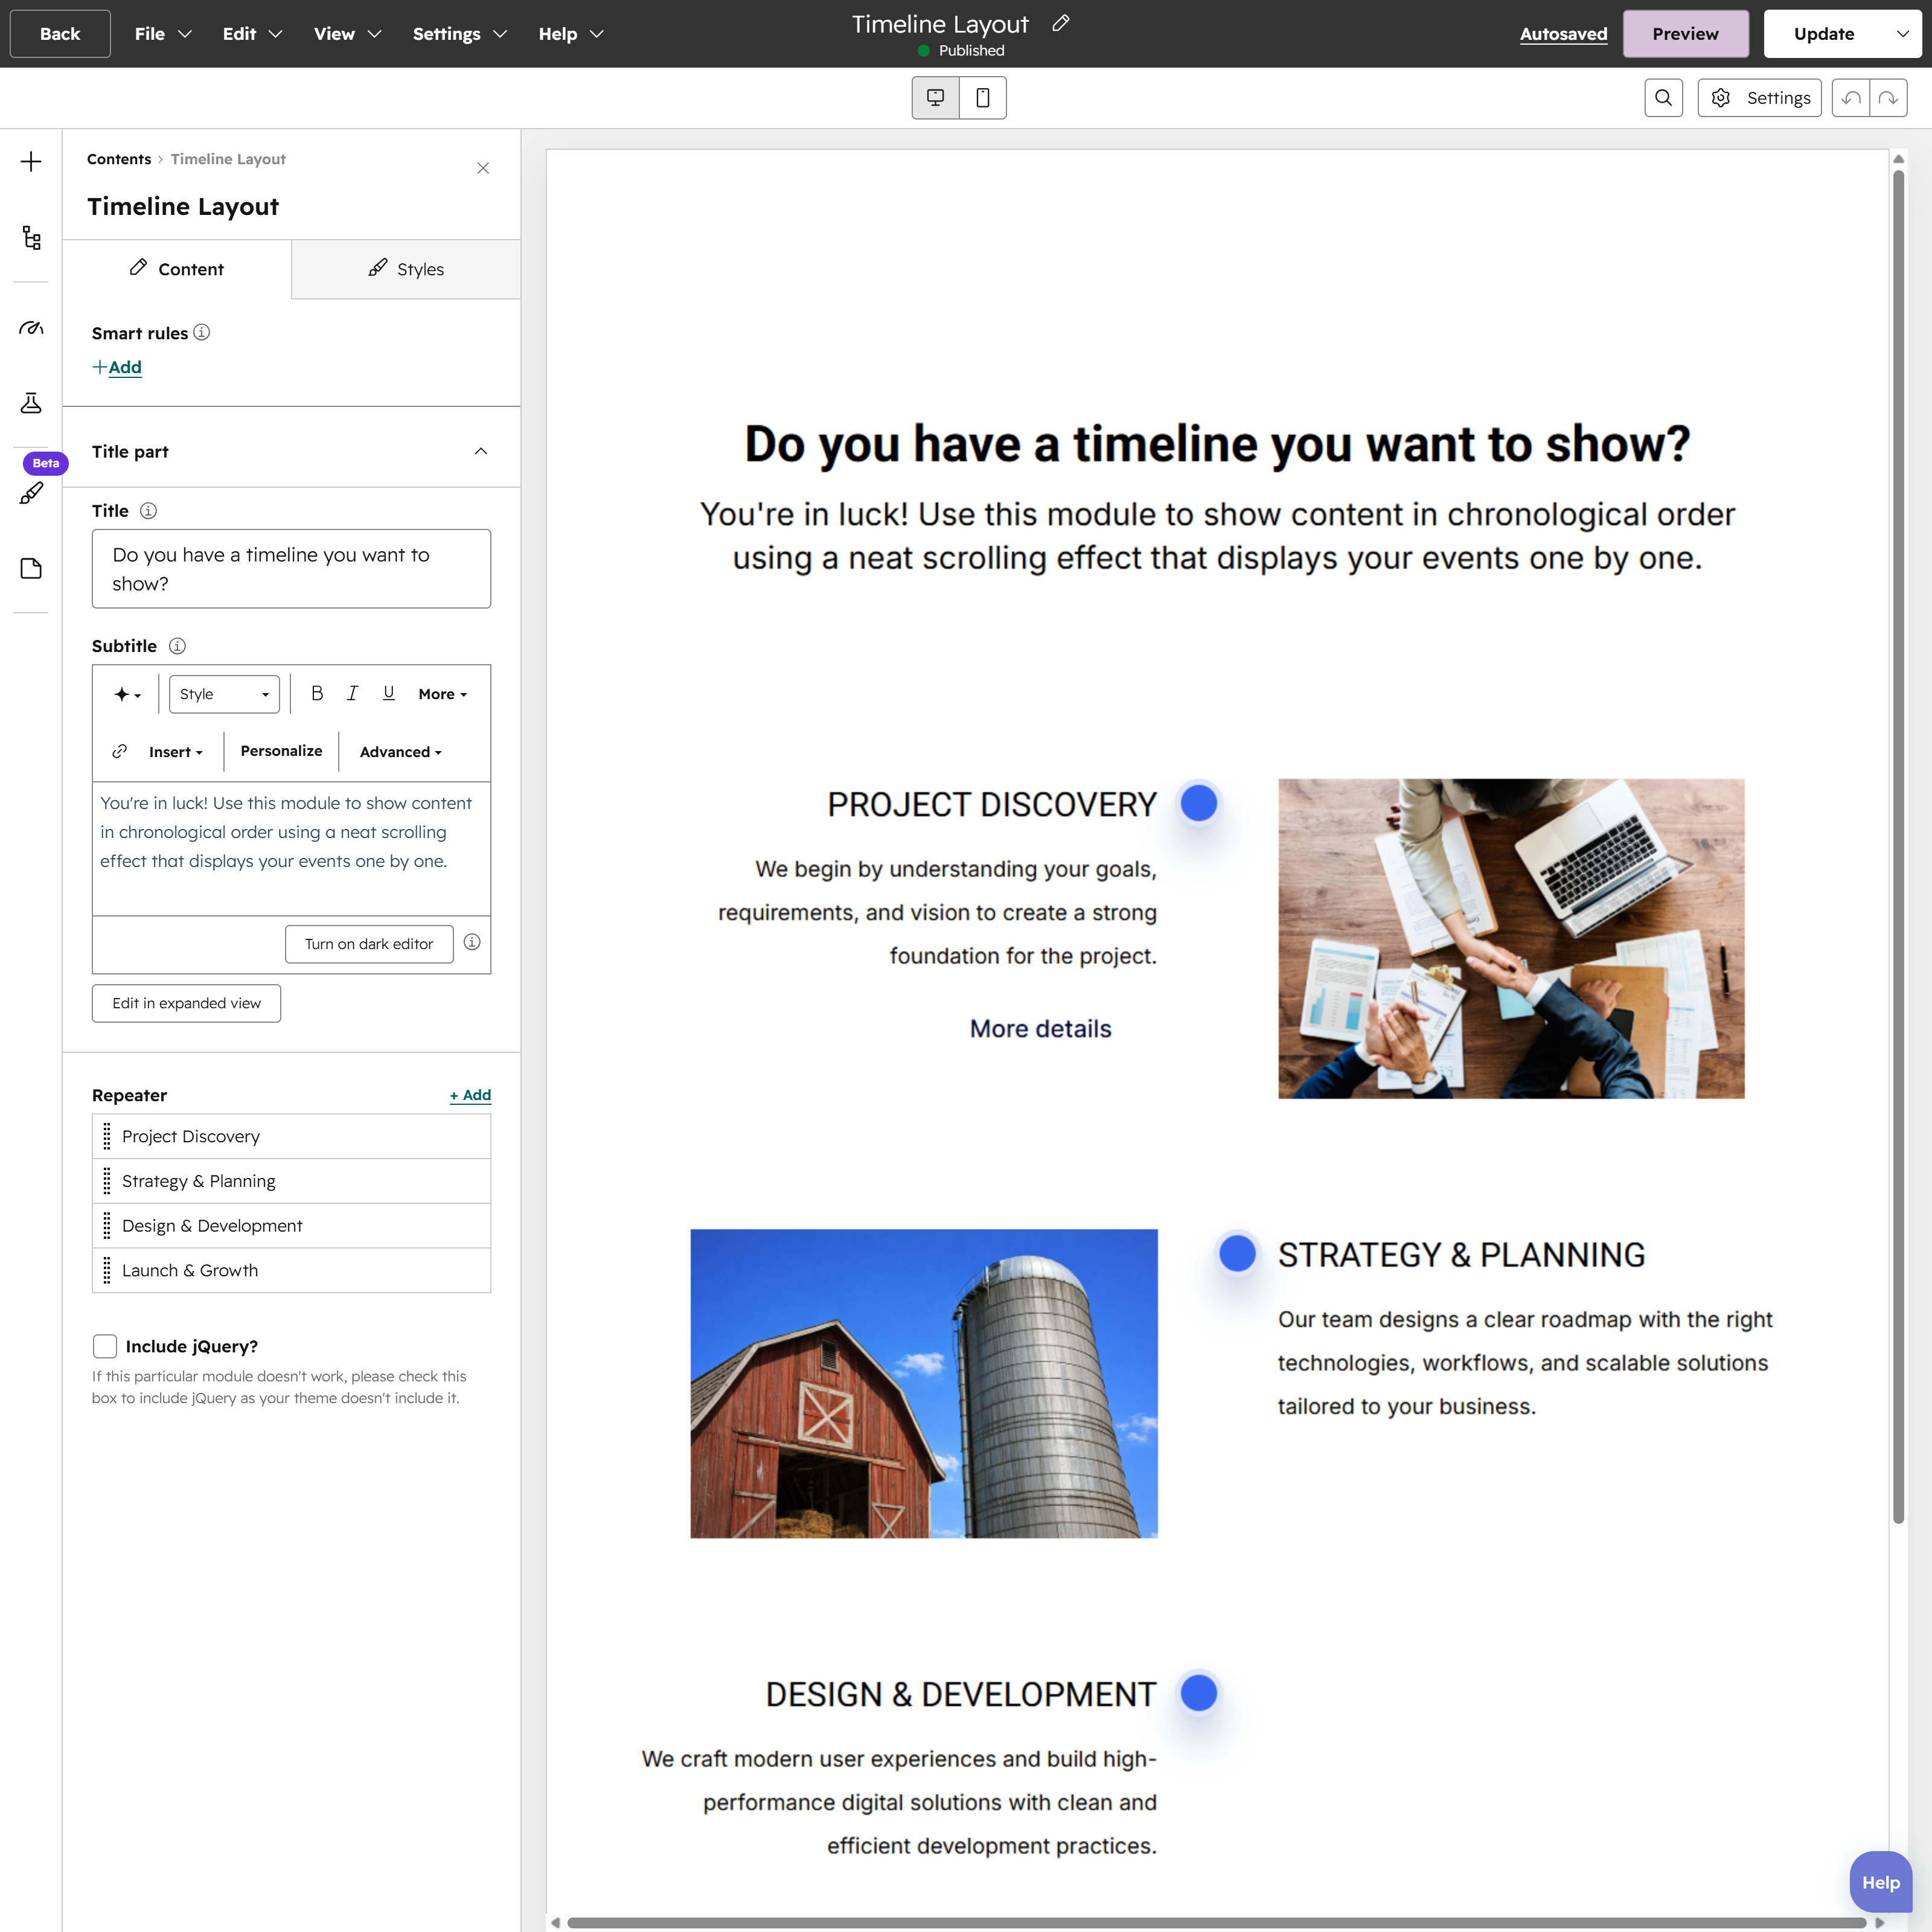
Task: Show Title field info icon
Action: [x=148, y=511]
